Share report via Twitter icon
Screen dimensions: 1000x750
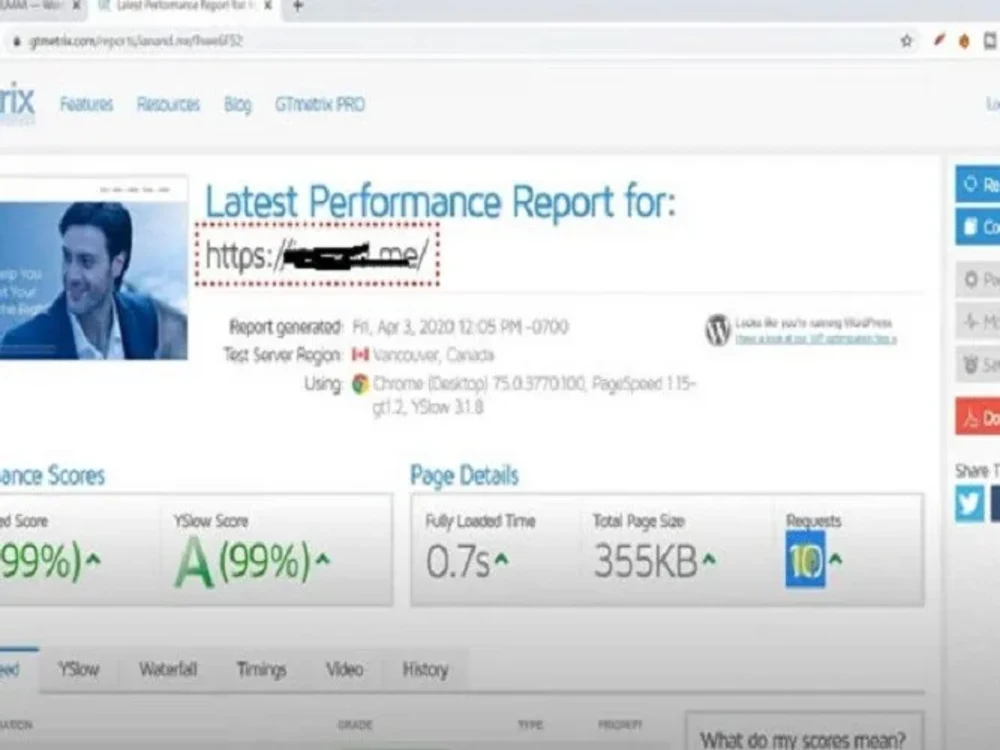pyautogui.click(x=969, y=503)
